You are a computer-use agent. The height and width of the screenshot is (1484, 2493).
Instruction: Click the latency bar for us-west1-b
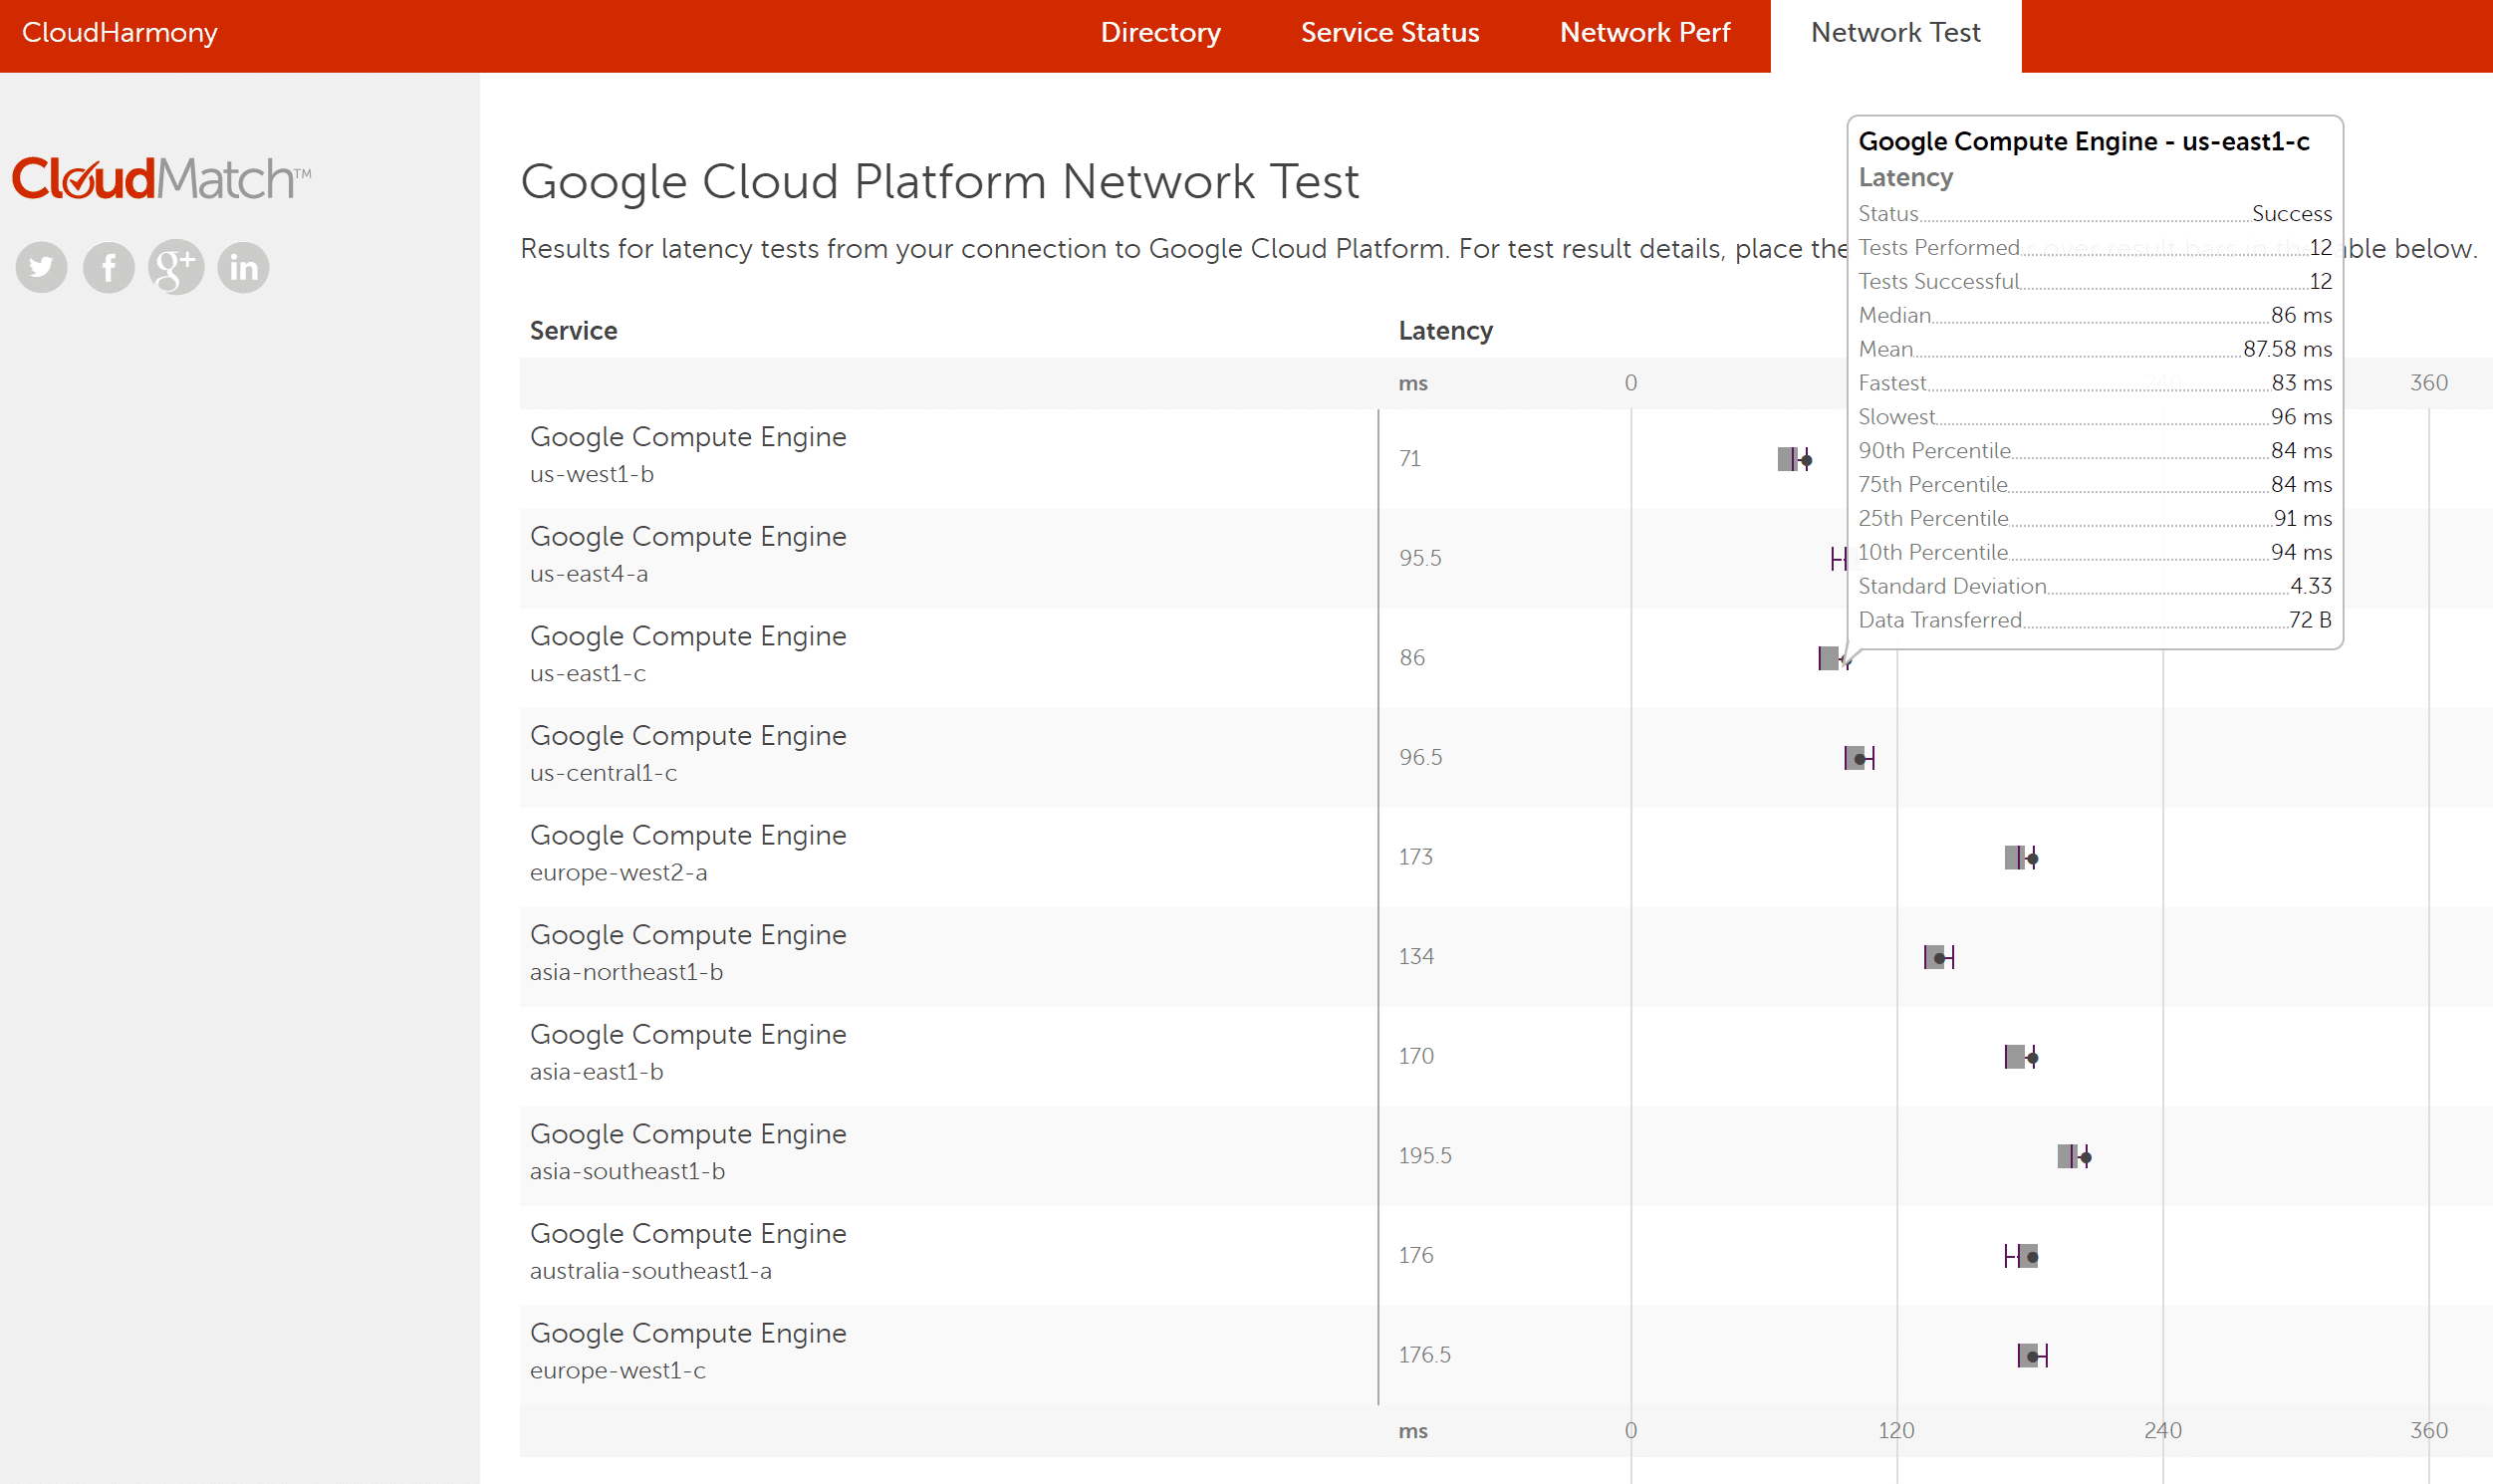[1790, 459]
